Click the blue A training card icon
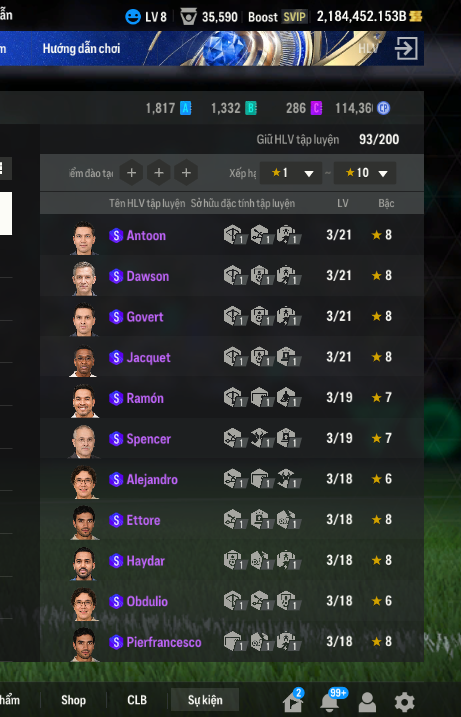This screenshot has height=717, width=461. point(185,108)
